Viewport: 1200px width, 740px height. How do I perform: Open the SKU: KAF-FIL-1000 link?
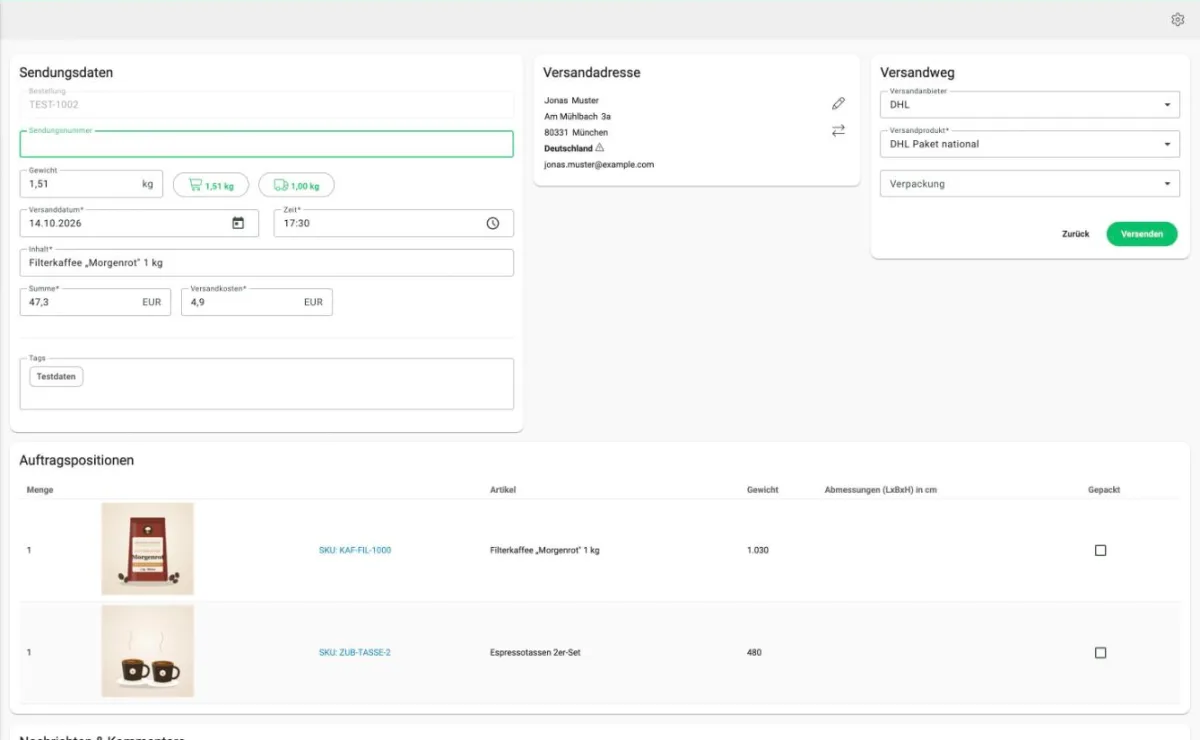point(355,550)
